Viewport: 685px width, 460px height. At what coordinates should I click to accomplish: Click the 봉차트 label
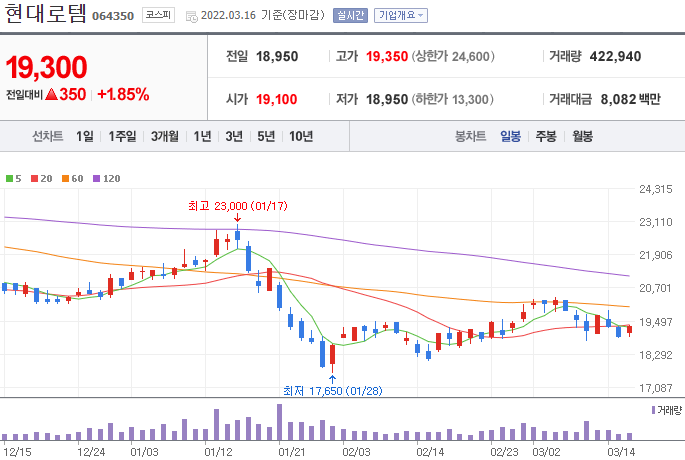pos(471,136)
